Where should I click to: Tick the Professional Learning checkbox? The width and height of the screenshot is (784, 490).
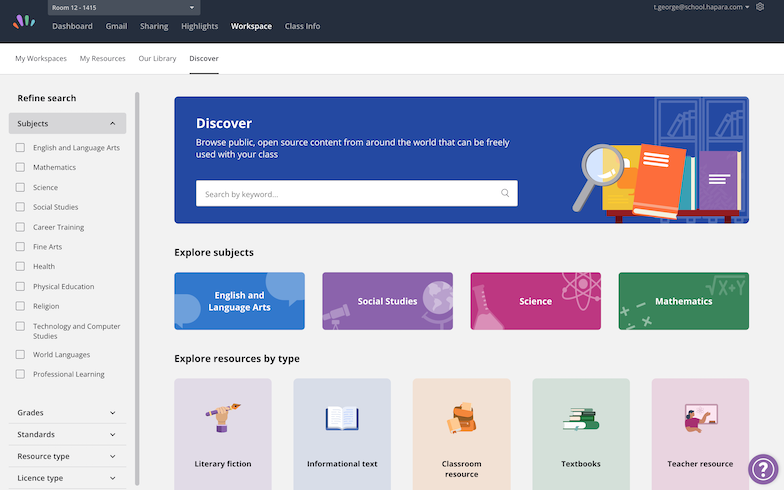[x=20, y=374]
